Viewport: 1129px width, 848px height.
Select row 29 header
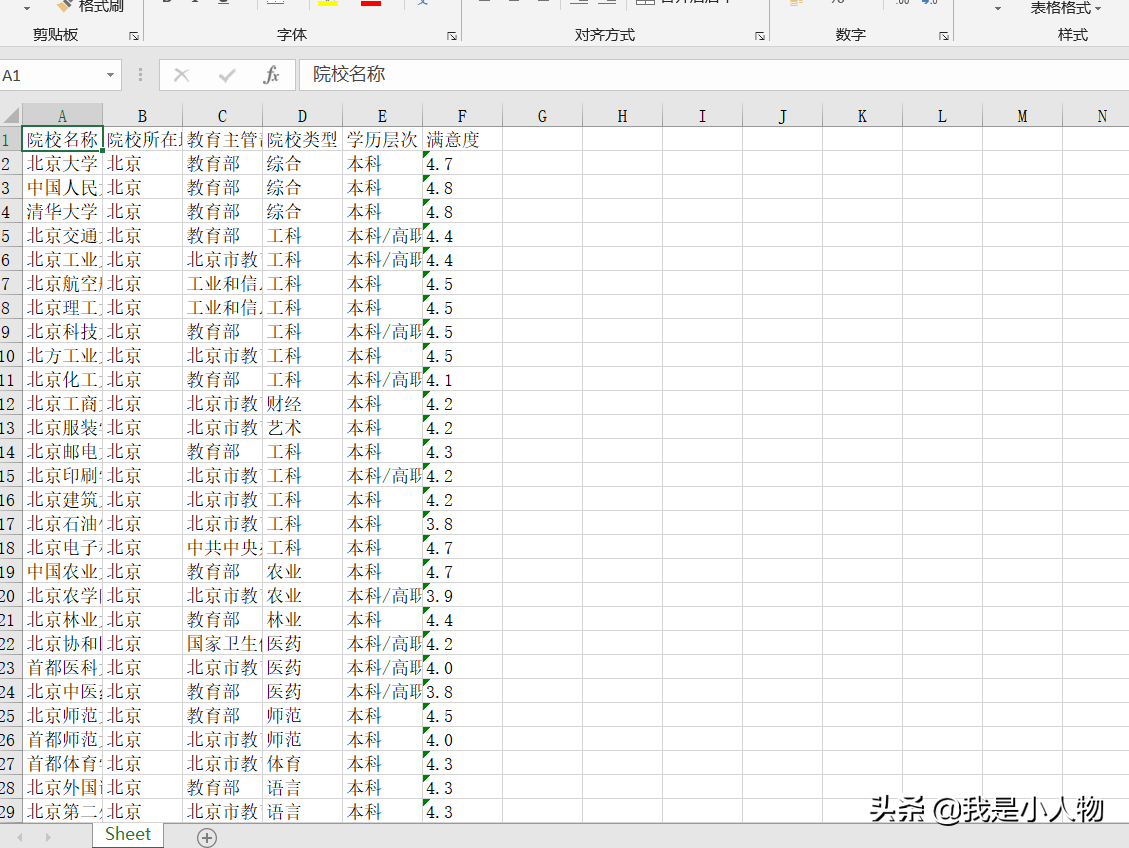click(9, 811)
